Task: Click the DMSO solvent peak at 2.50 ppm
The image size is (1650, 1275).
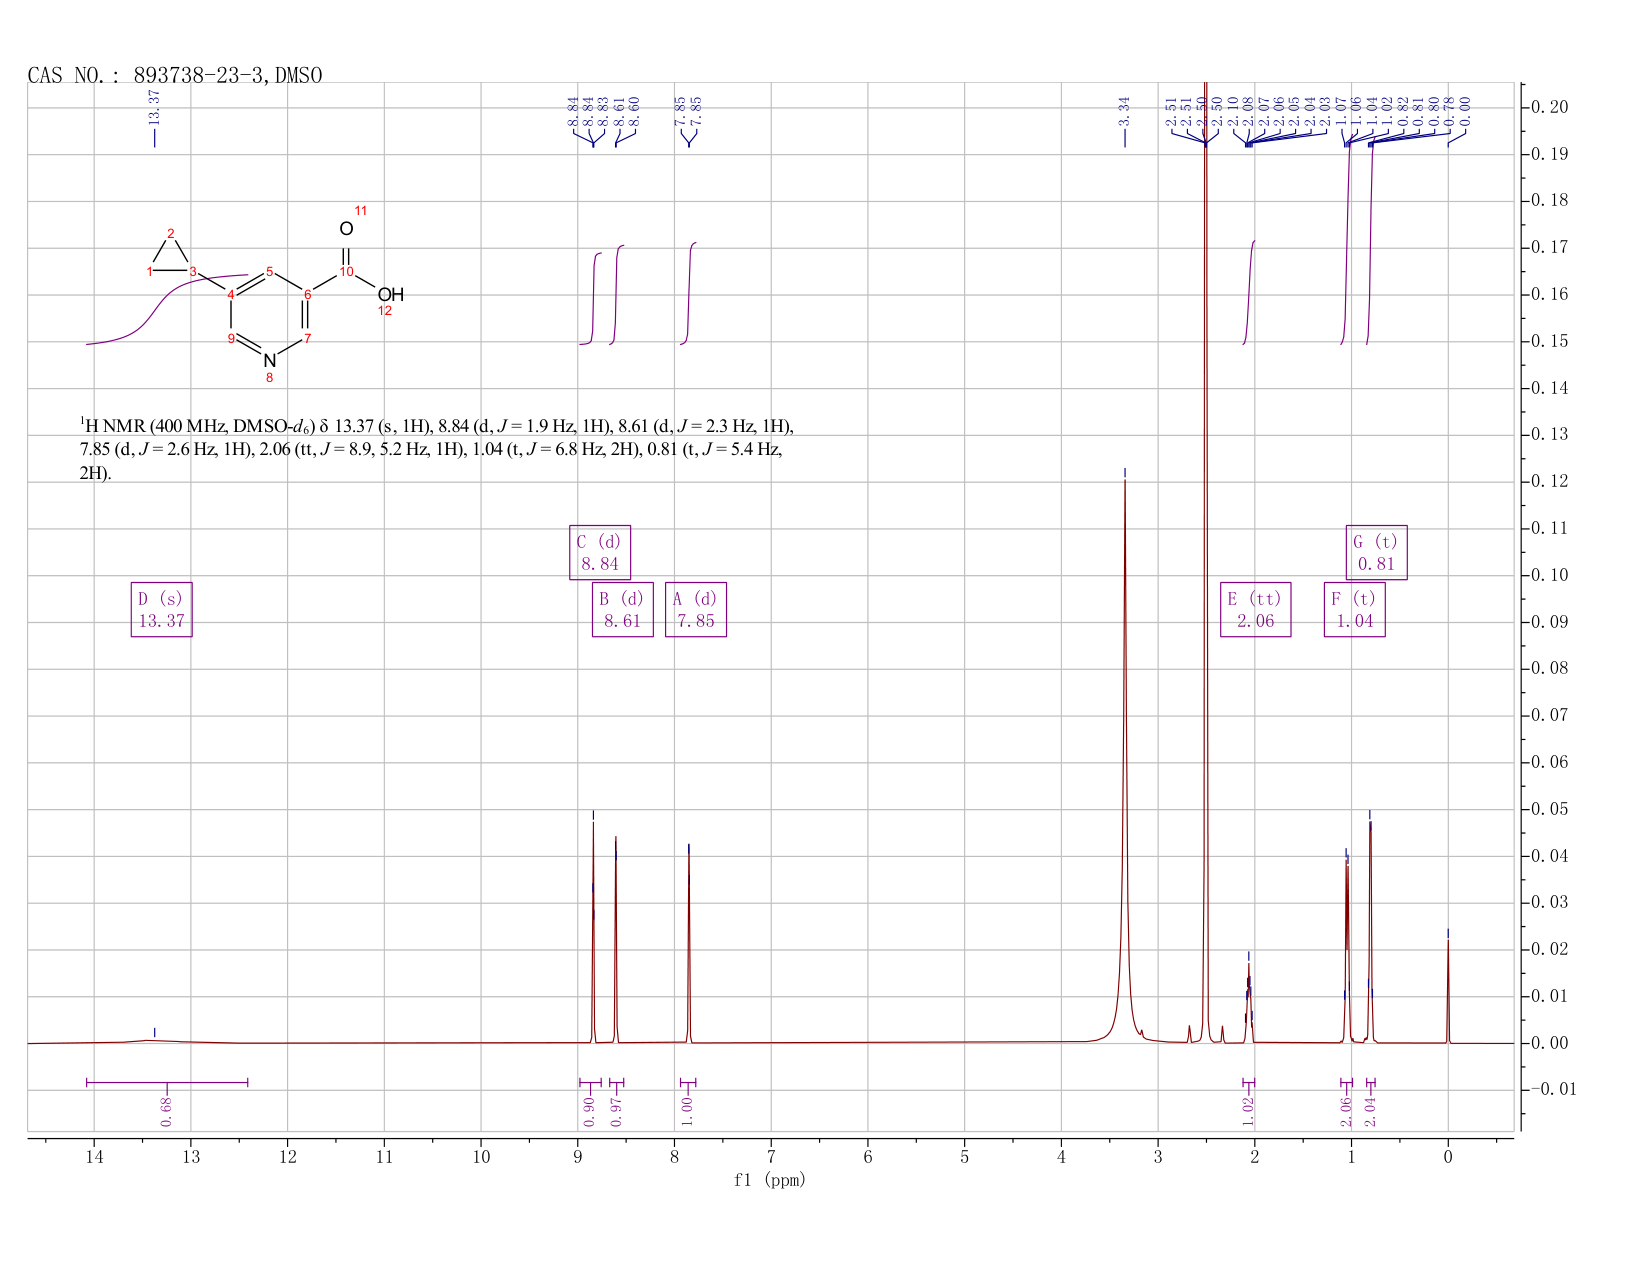Action: (1206, 560)
